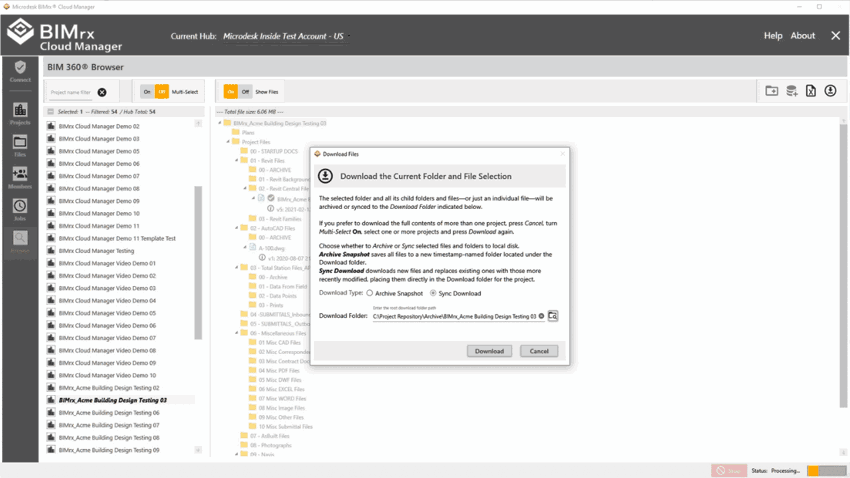The height and width of the screenshot is (478, 850).
Task: Collapse the 06 - Miscellaneous Files folder
Action: pos(237,333)
